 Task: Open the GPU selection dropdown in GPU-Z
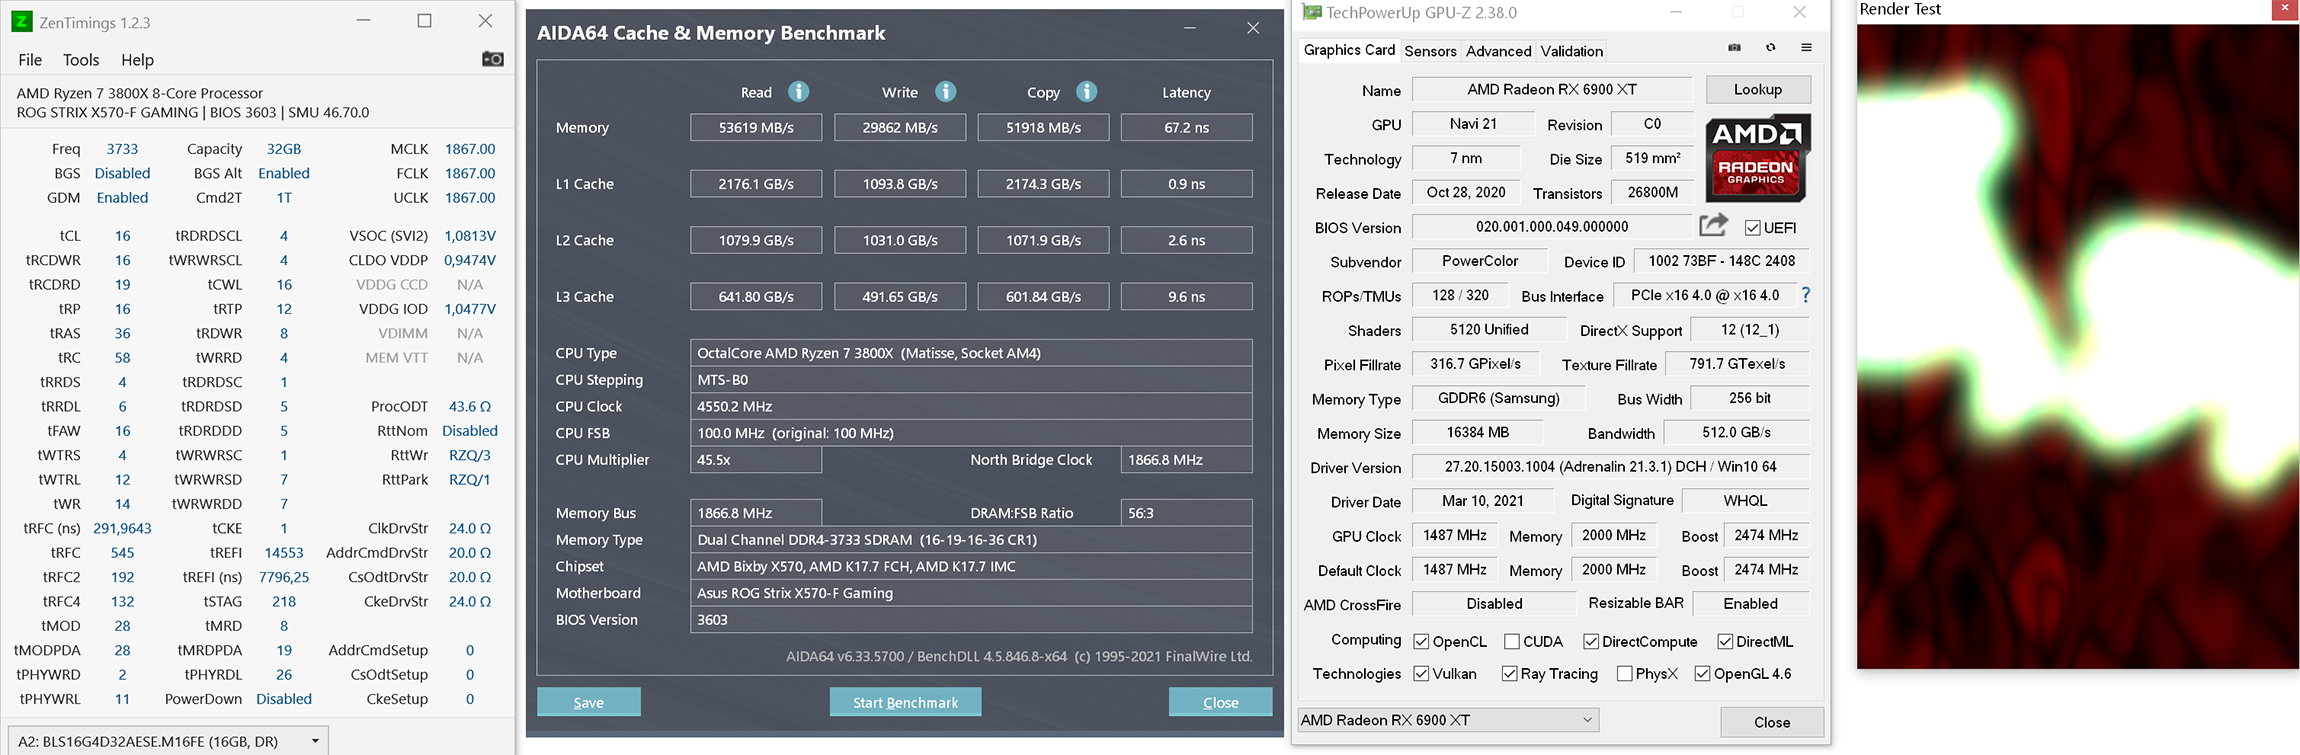click(x=1448, y=720)
